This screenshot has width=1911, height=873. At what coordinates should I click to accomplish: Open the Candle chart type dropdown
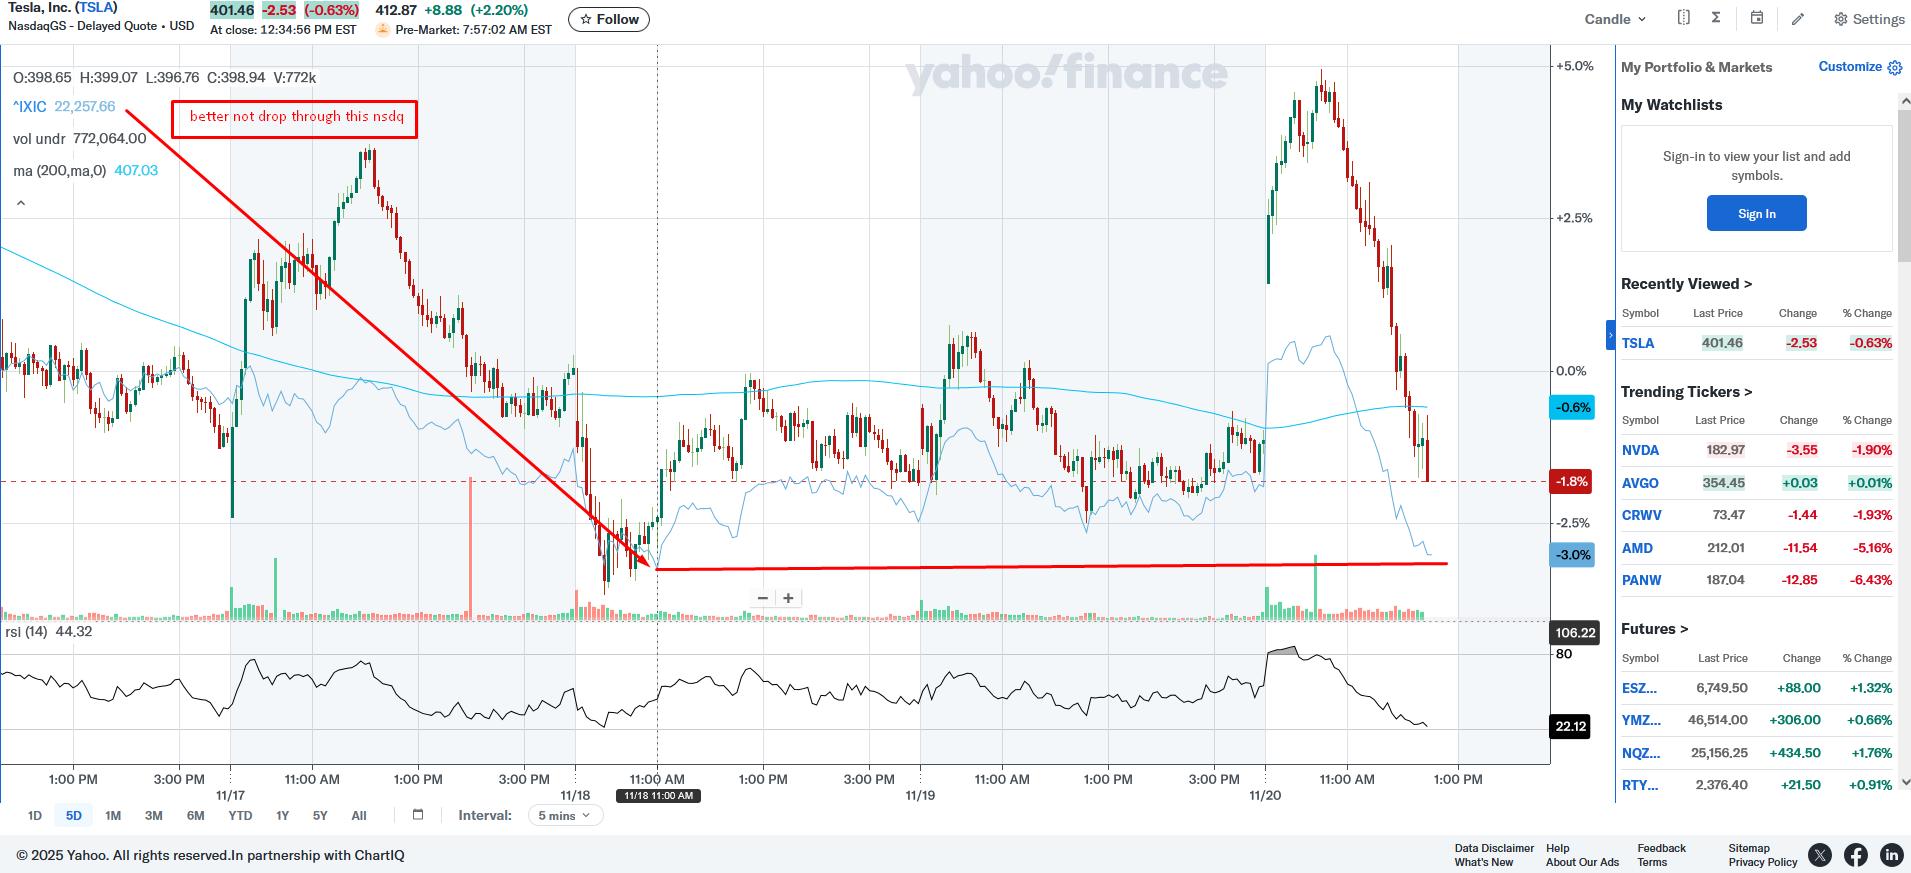click(1615, 19)
